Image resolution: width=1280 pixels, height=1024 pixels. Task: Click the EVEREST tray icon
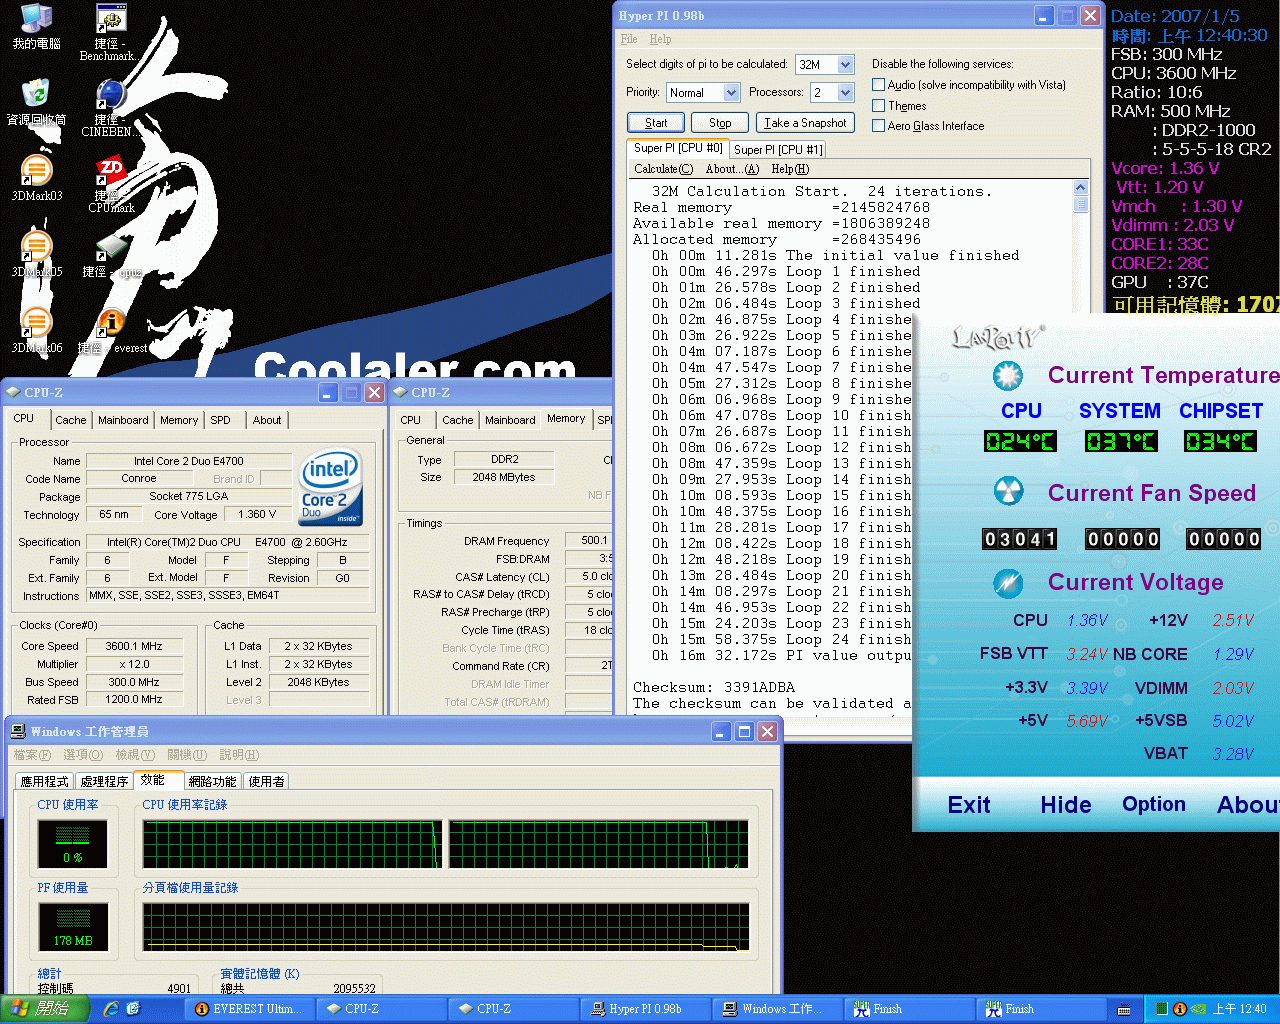tap(1179, 1009)
